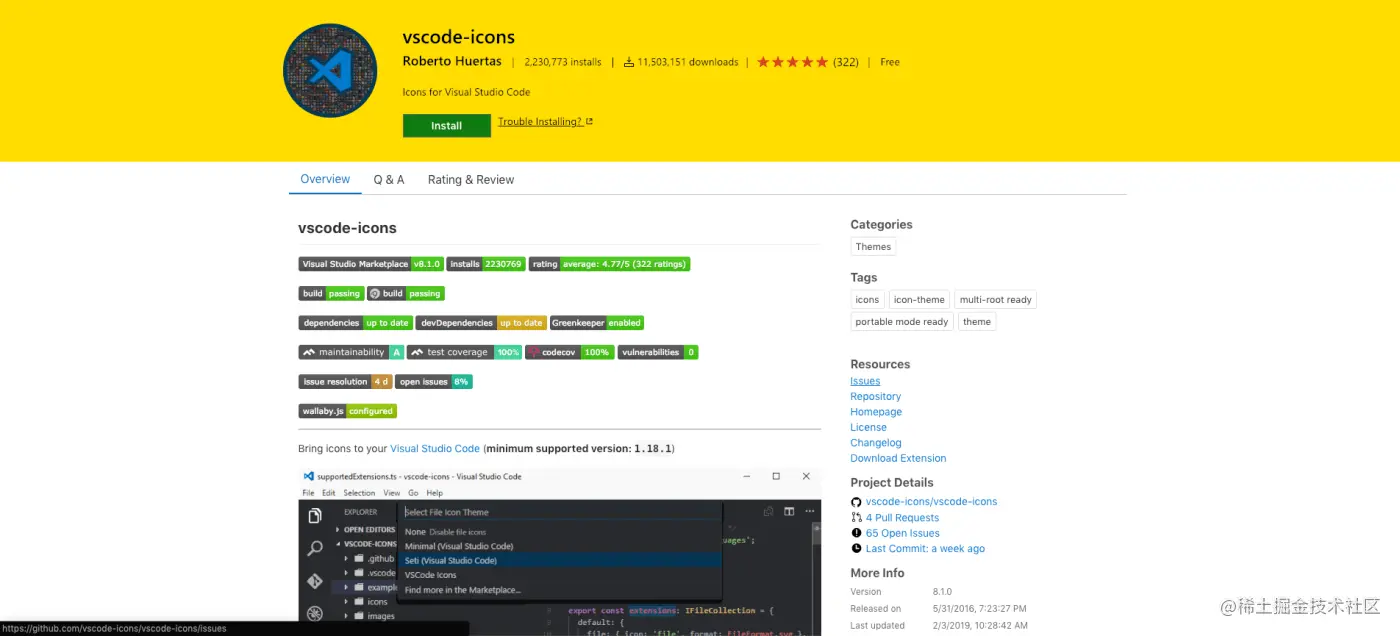1400x636 pixels.
Task: Click the Explorer files icon in VS Code preview
Action: (315, 516)
